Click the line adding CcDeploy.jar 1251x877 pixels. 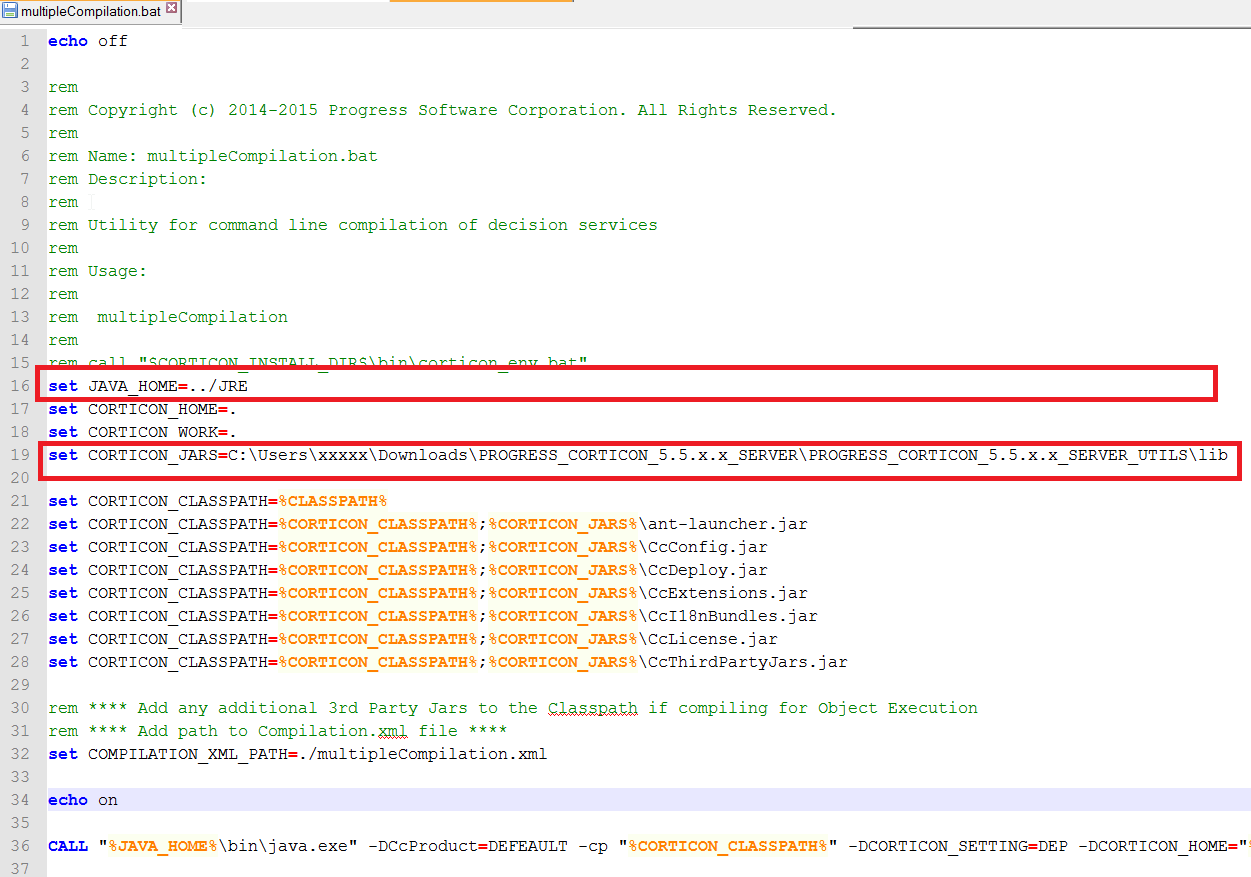coord(408,570)
